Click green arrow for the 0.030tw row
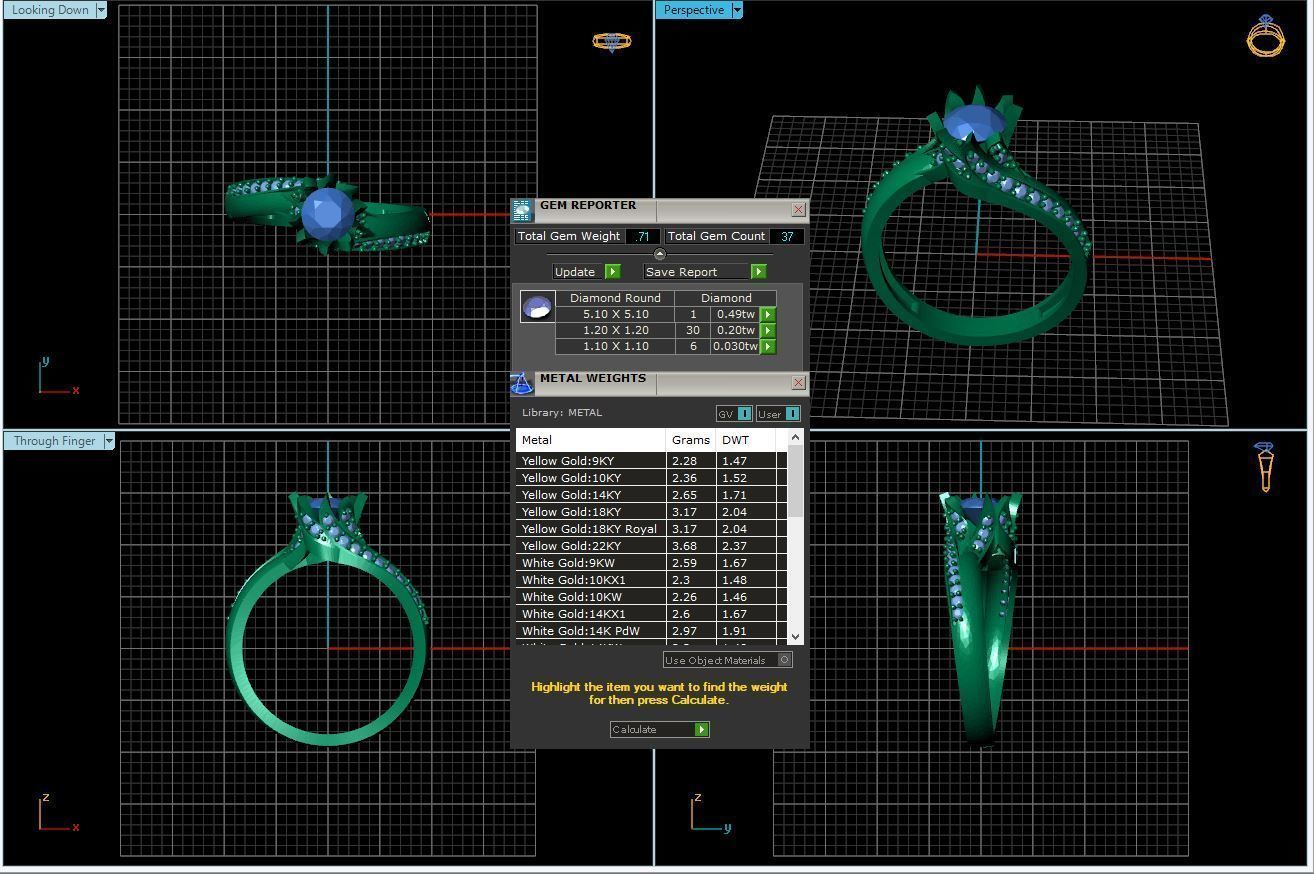 tap(768, 346)
